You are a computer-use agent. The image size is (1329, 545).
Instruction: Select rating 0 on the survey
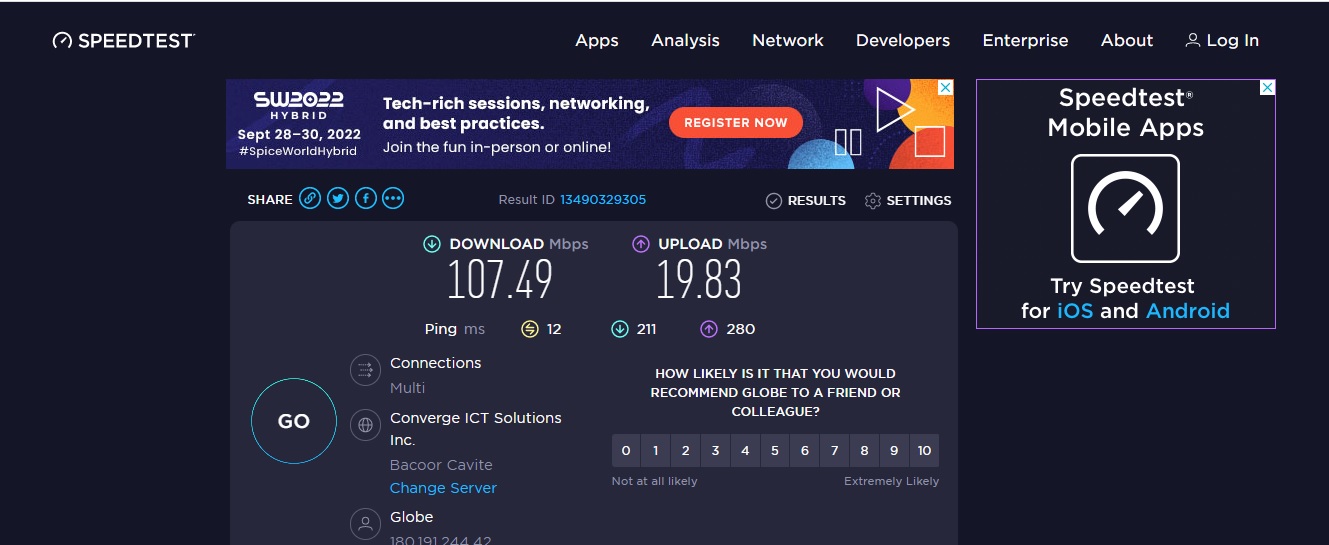(626, 451)
